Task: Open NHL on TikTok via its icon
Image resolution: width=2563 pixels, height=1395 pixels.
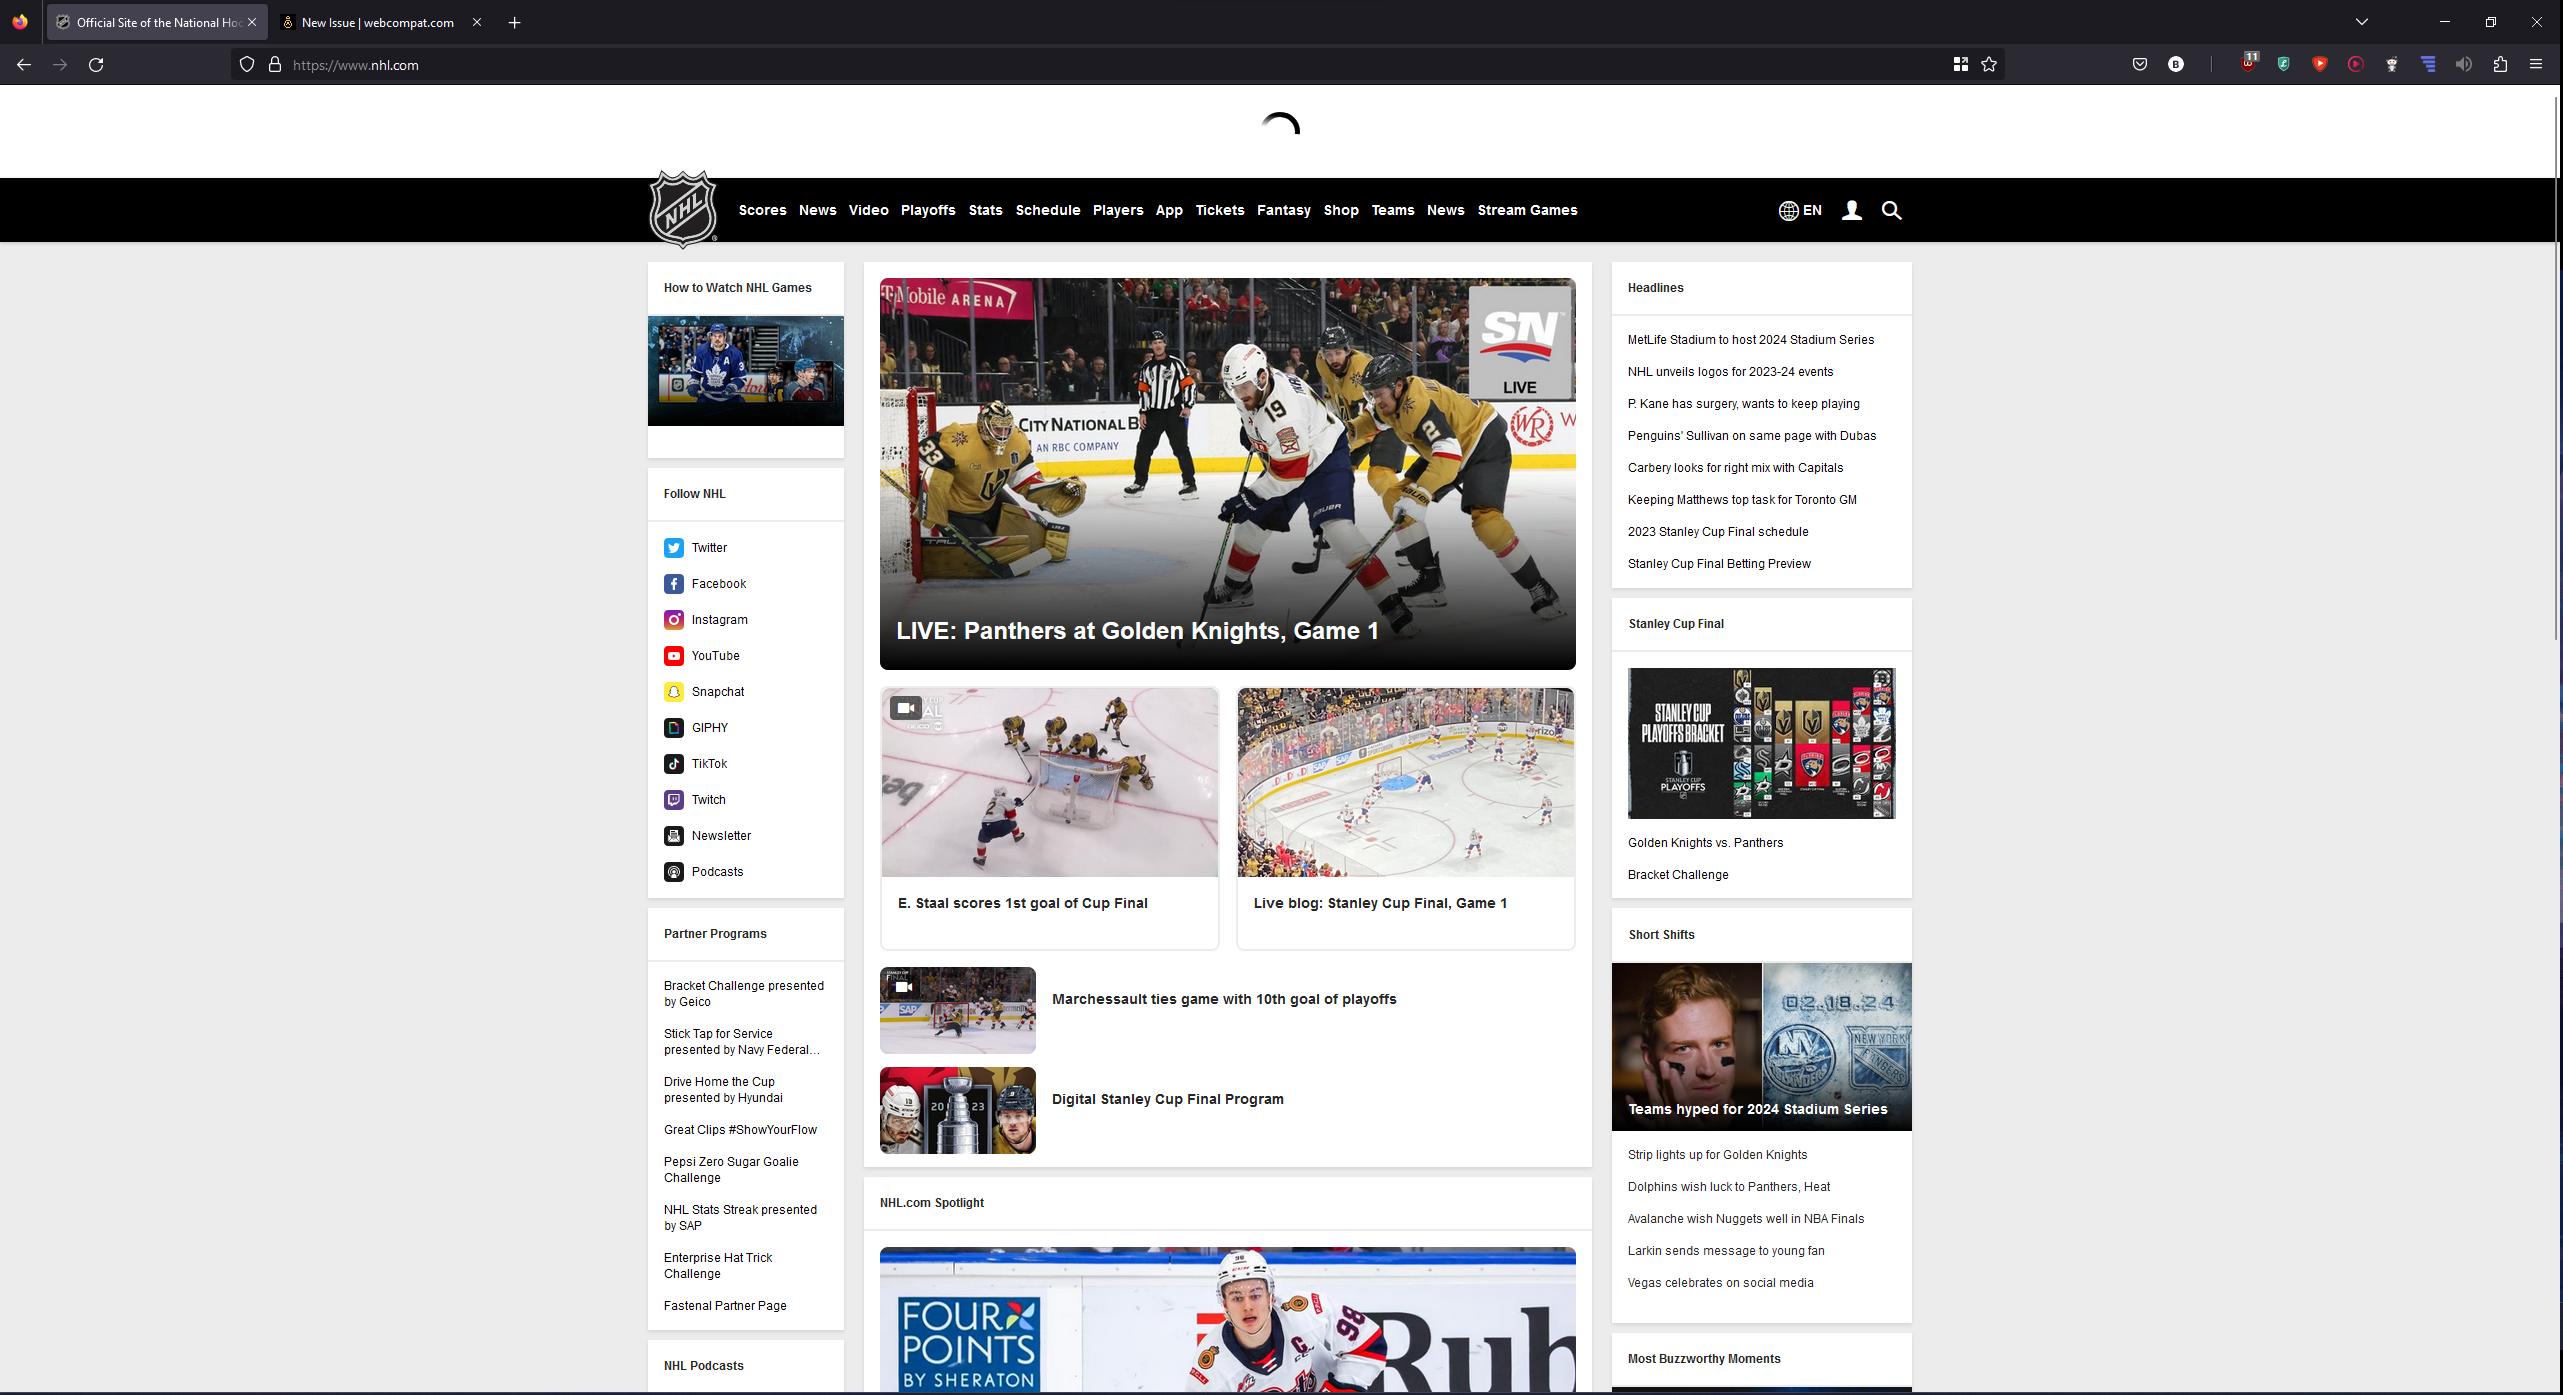Action: (x=674, y=763)
